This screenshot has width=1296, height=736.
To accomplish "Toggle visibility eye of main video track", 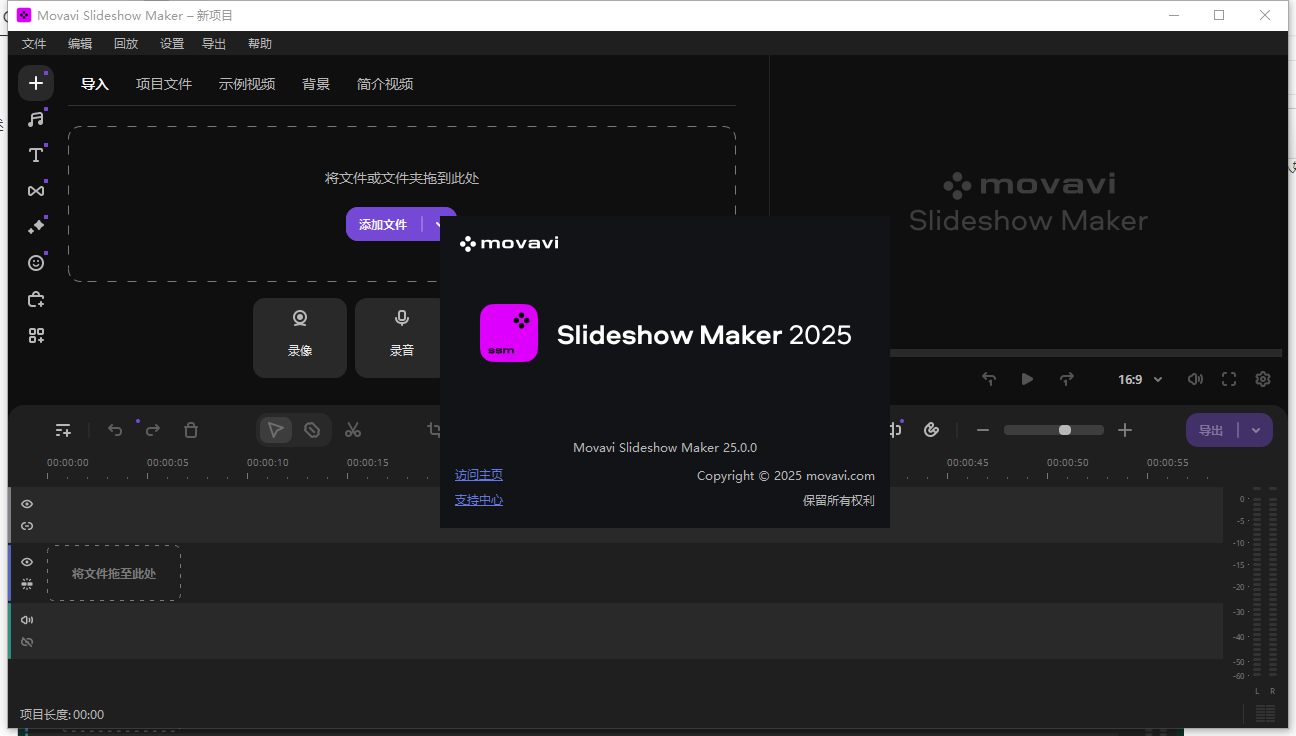I will click(27, 562).
